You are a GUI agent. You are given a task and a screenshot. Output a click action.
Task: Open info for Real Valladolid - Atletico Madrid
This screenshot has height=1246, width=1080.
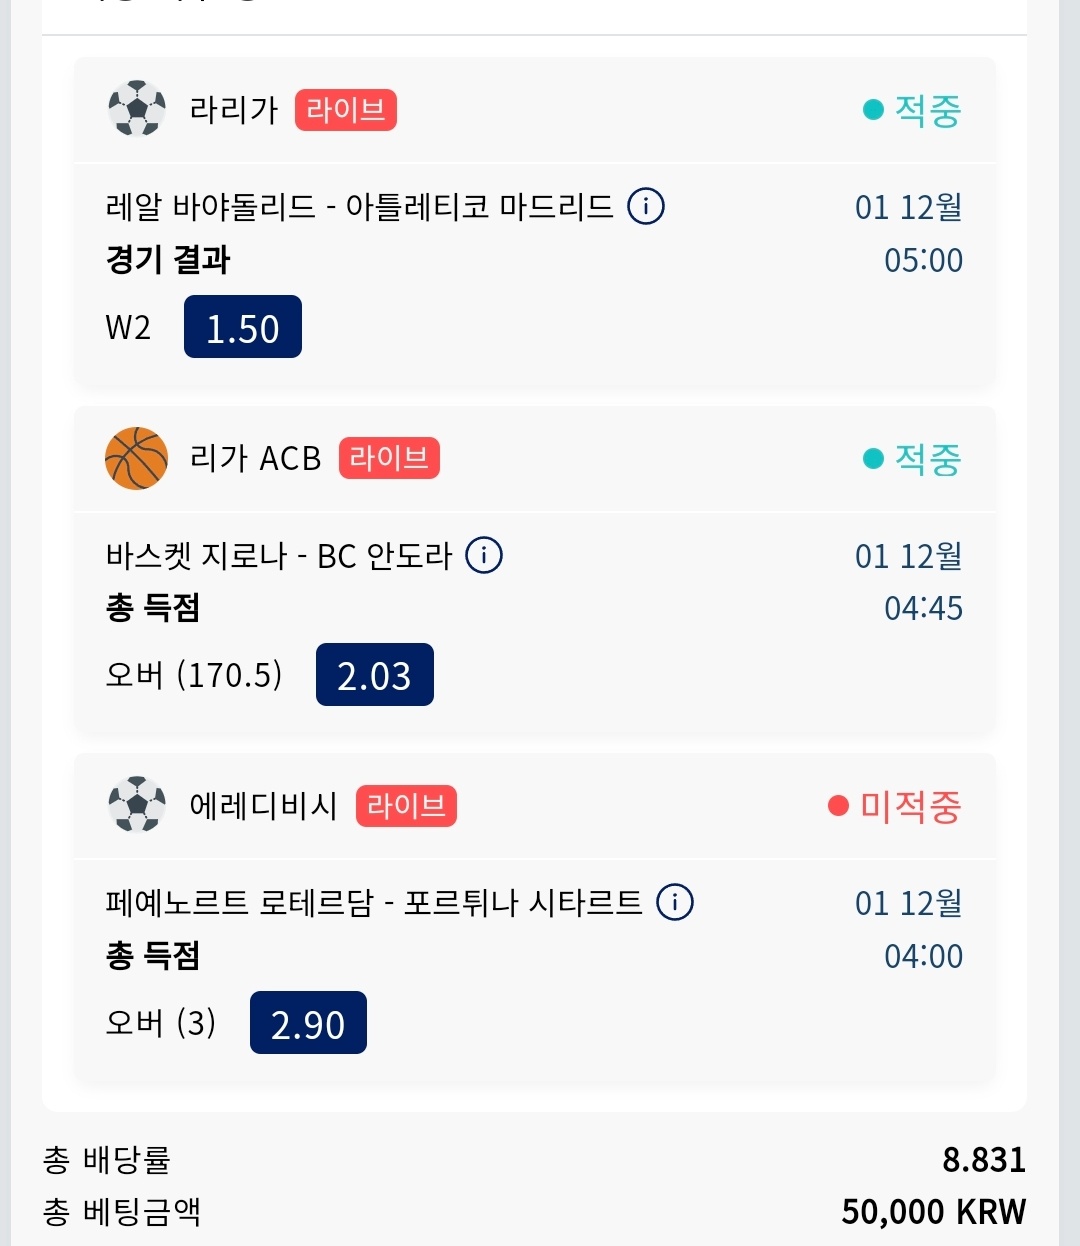pyautogui.click(x=646, y=207)
